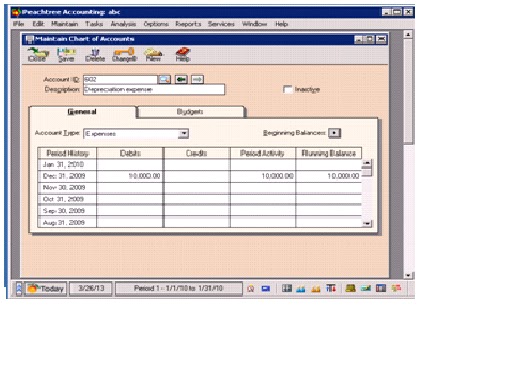Select the Jan 31, 2010 row

(200, 165)
